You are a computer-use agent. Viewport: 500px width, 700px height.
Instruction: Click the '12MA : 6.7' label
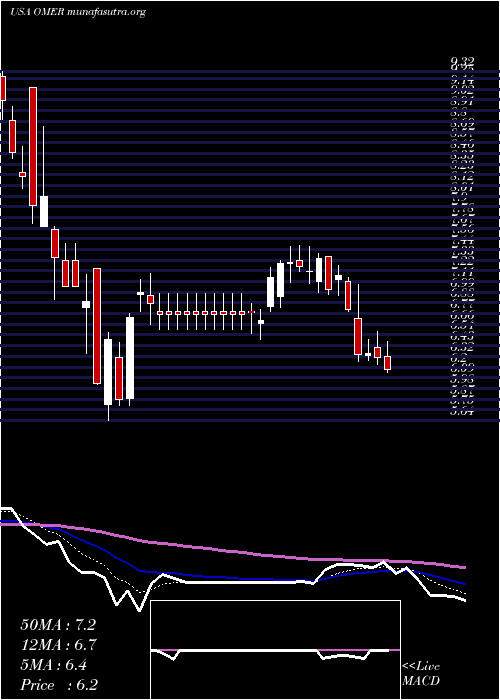59,645
